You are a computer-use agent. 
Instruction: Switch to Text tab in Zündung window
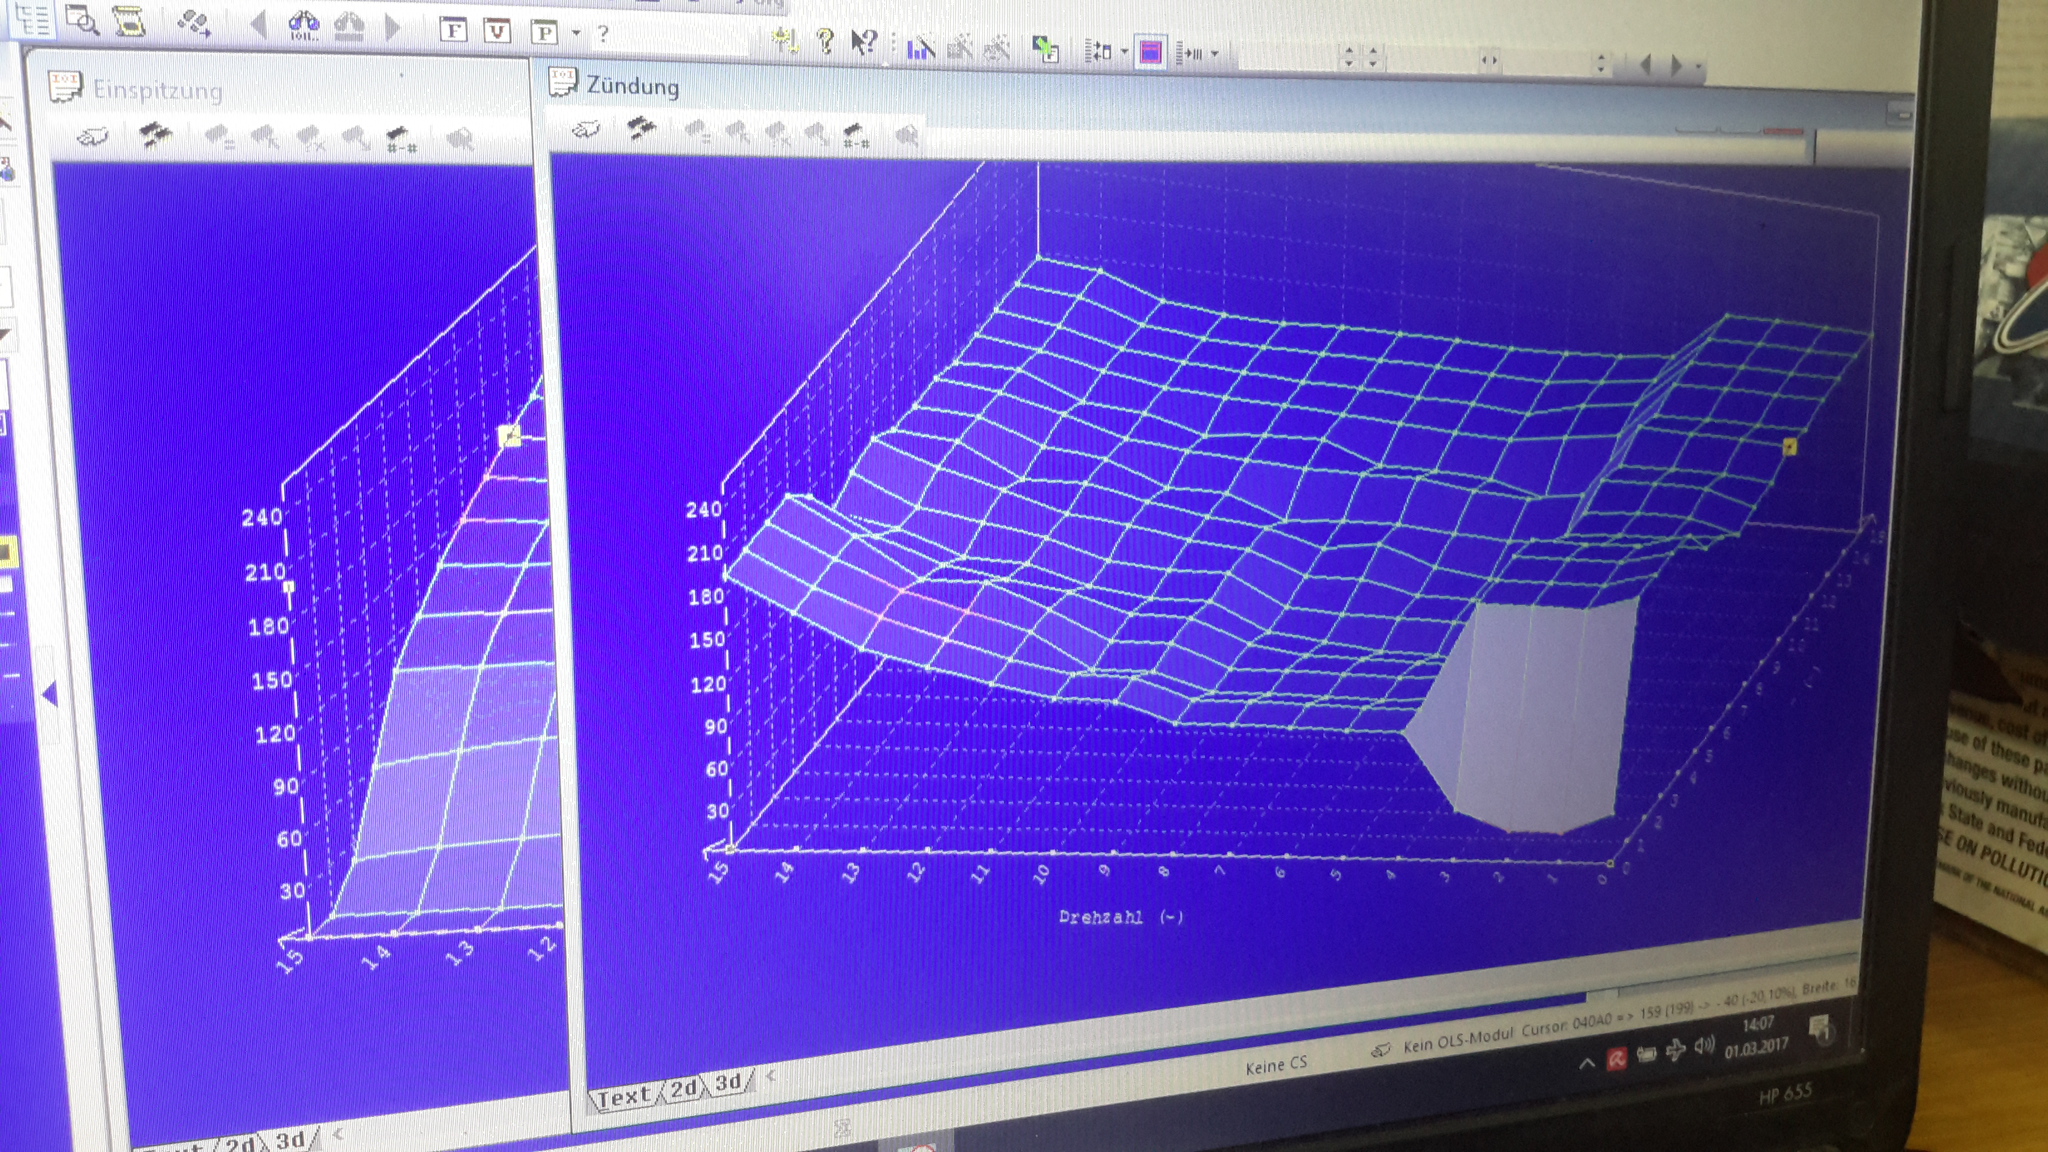pyautogui.click(x=623, y=1097)
